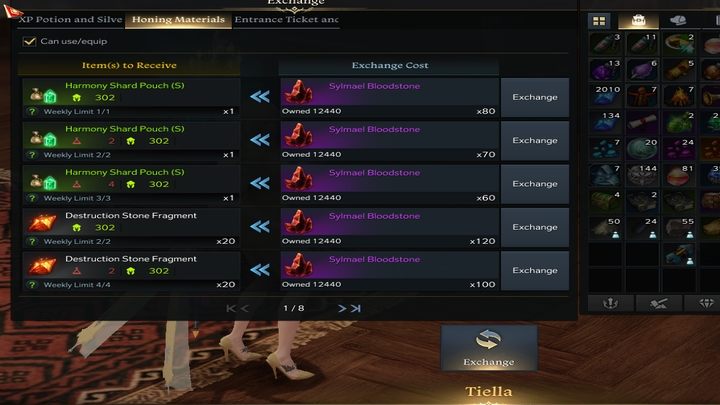Select the bag inventory tab icon

tap(638, 21)
